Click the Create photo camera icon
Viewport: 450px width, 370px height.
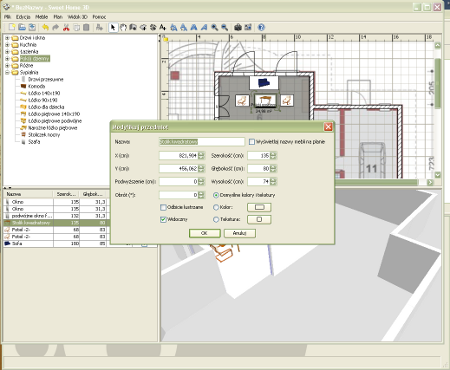(x=237, y=27)
